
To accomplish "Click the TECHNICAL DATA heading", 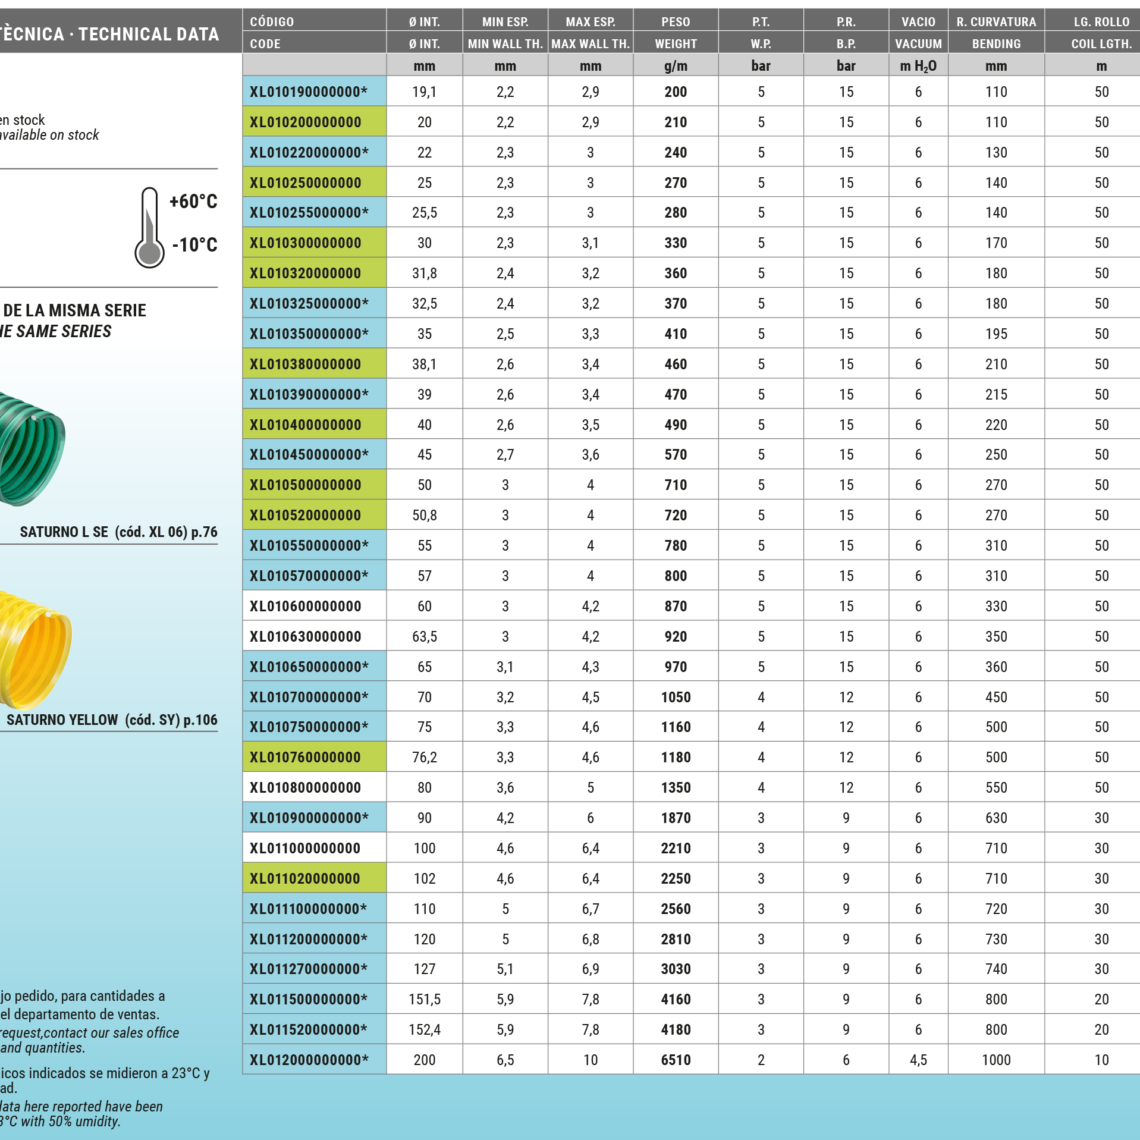I will pyautogui.click(x=148, y=34).
